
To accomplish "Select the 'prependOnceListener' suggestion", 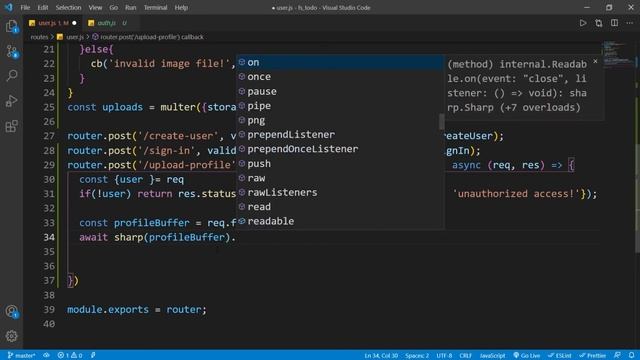I will click(340, 149).
